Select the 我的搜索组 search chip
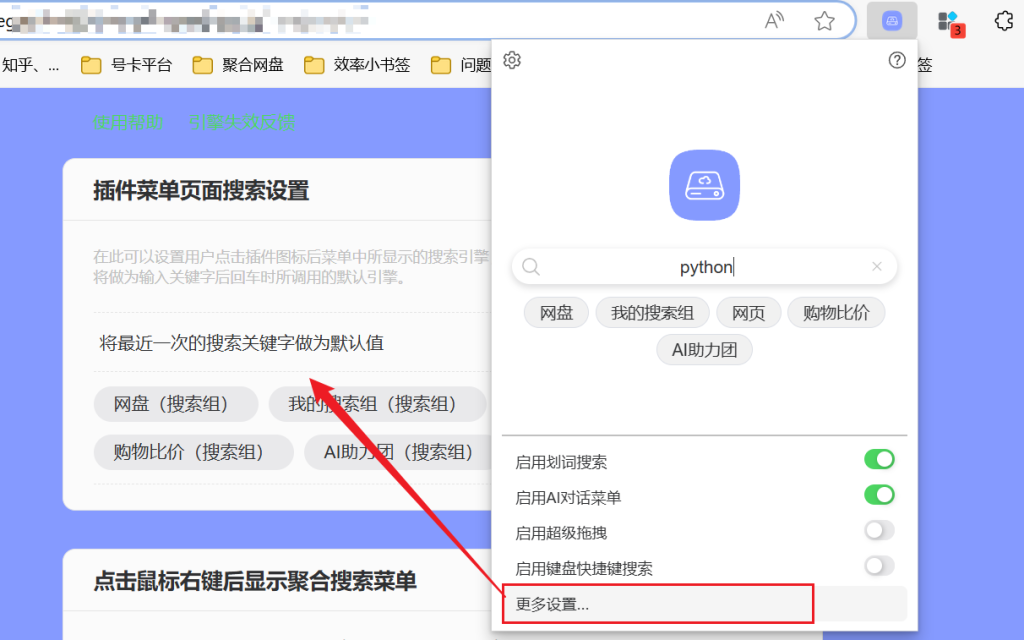This screenshot has height=640, width=1024. [x=652, y=312]
